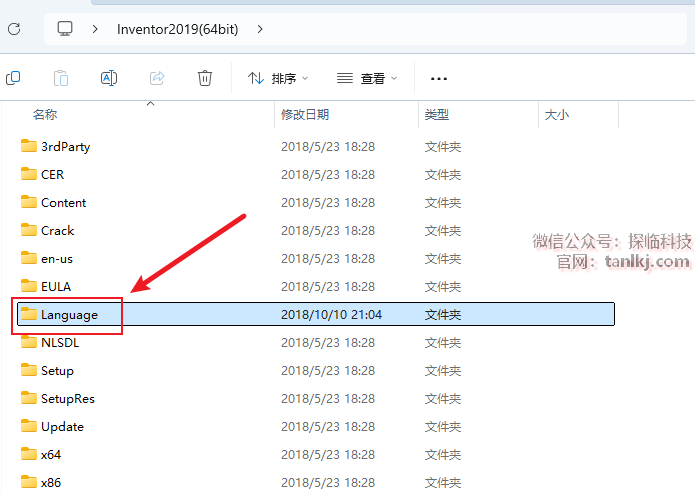This screenshot has height=494, width=695.
Task: Open the 排序 sort dropdown
Action: 278,78
